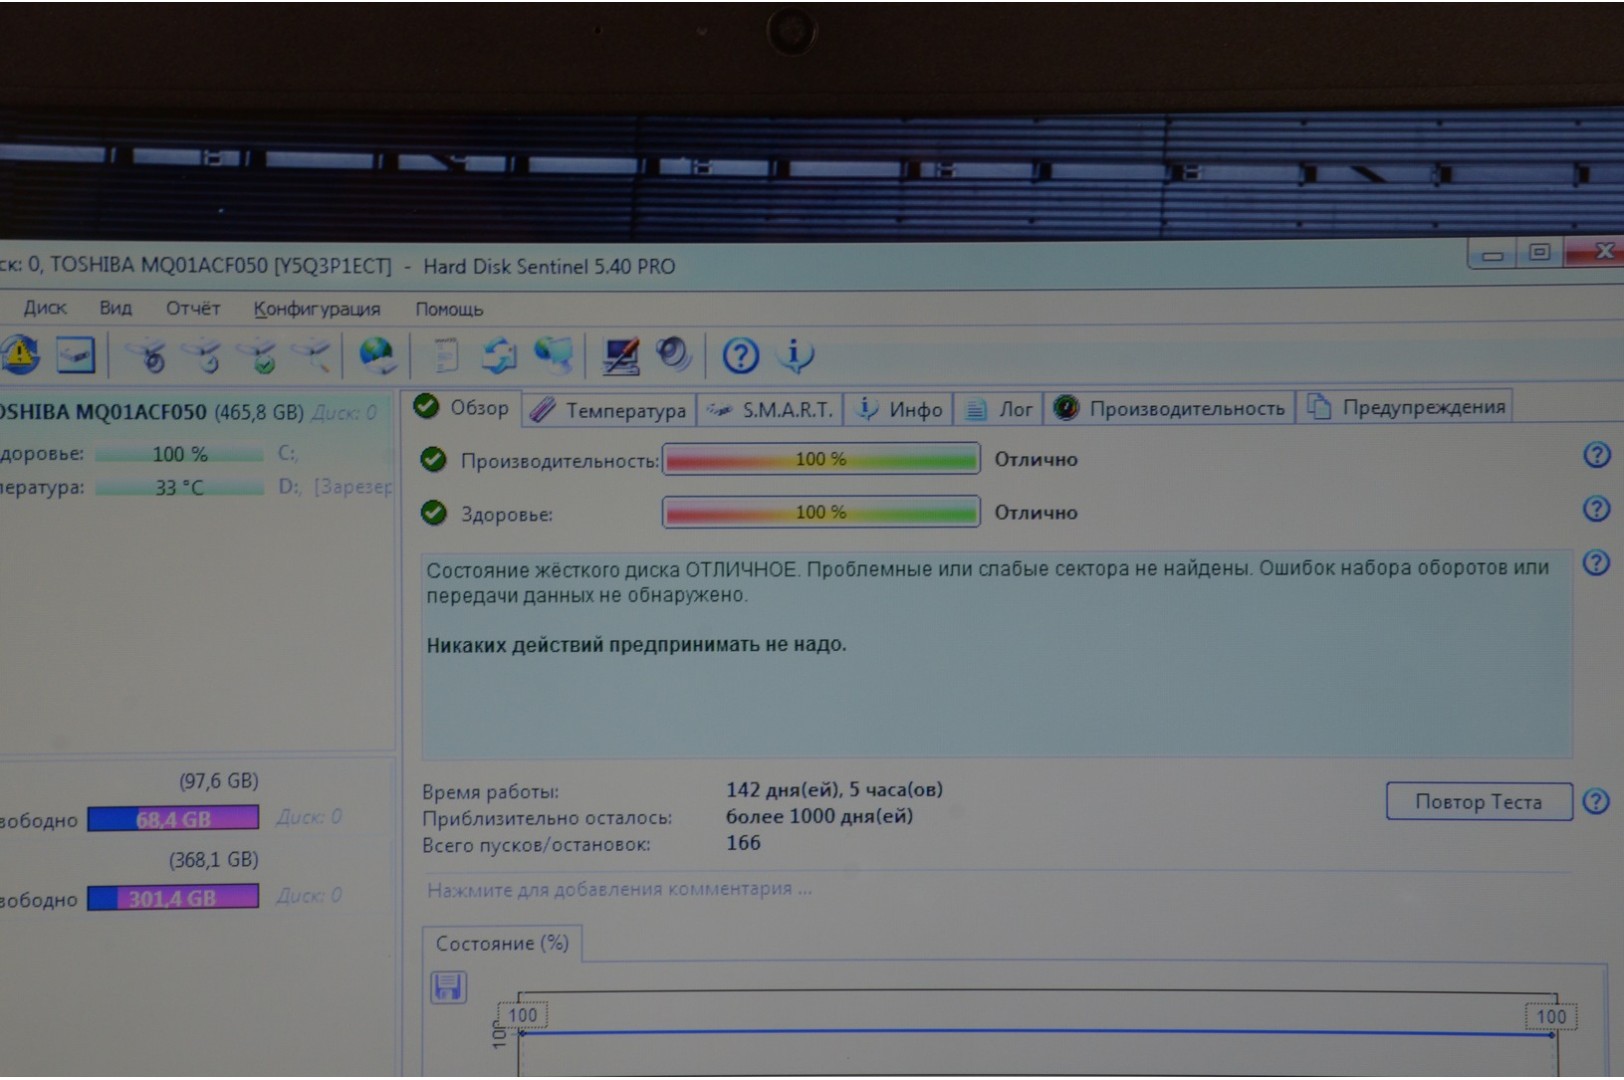Click the add comment field

tap(619, 889)
